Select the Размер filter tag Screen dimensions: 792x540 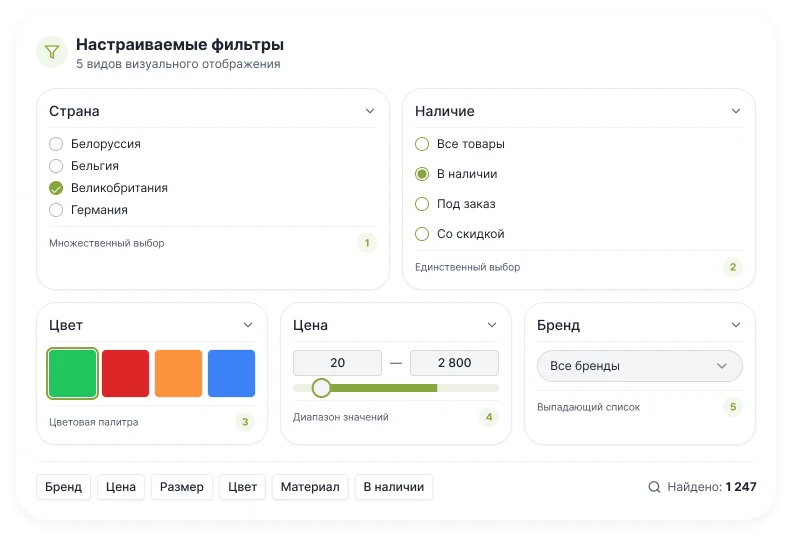tap(182, 487)
